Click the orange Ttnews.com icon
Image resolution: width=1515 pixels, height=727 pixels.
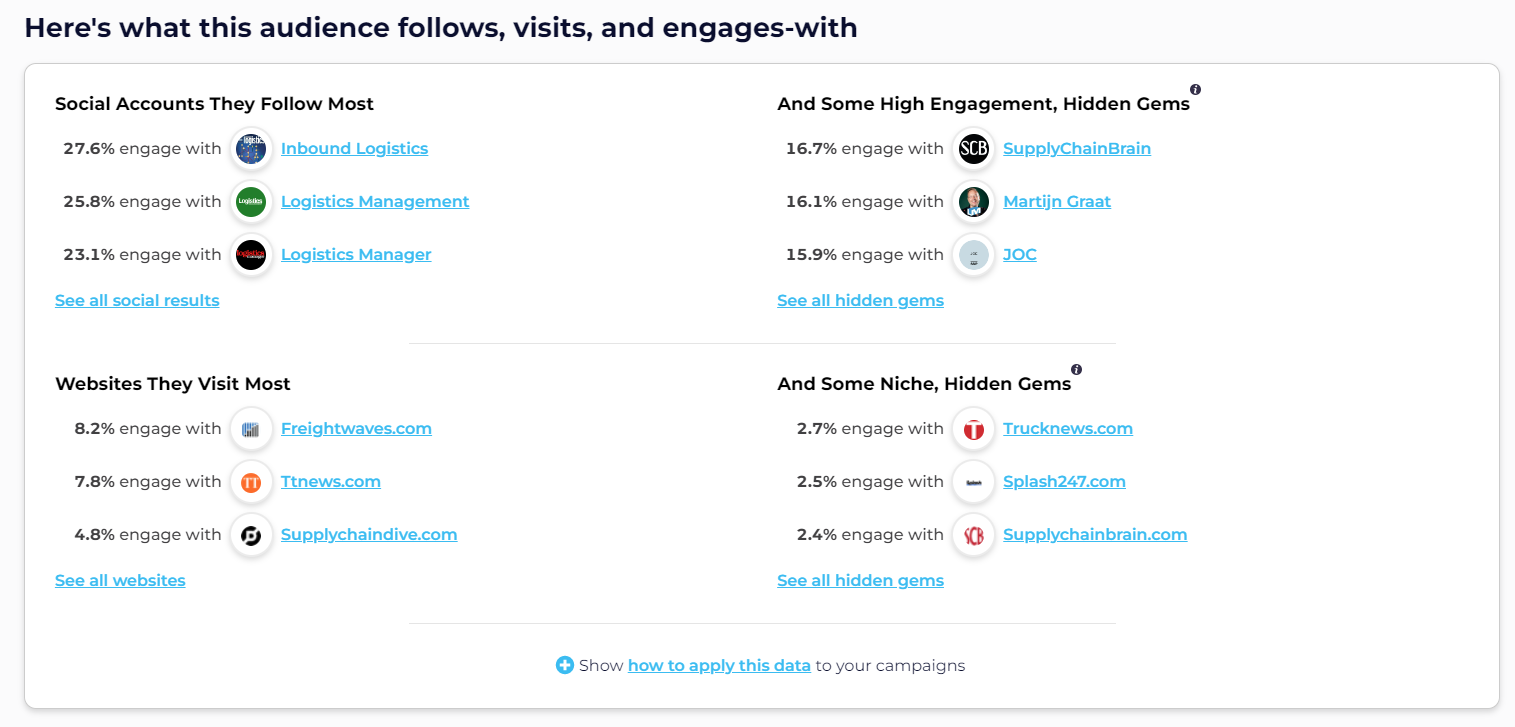pyautogui.click(x=251, y=482)
